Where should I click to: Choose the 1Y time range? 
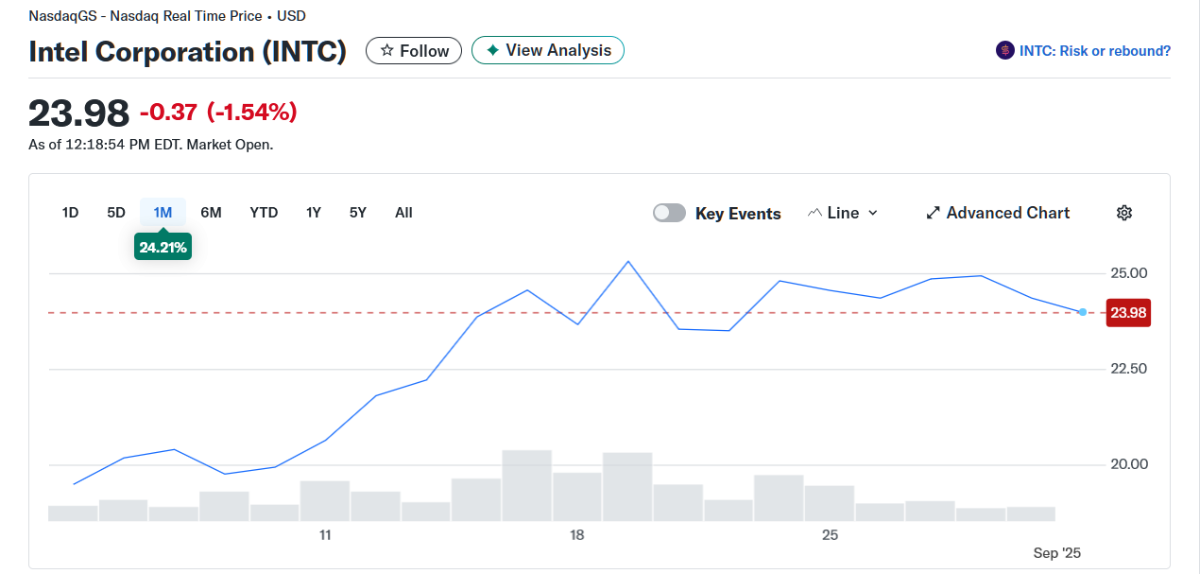click(314, 212)
